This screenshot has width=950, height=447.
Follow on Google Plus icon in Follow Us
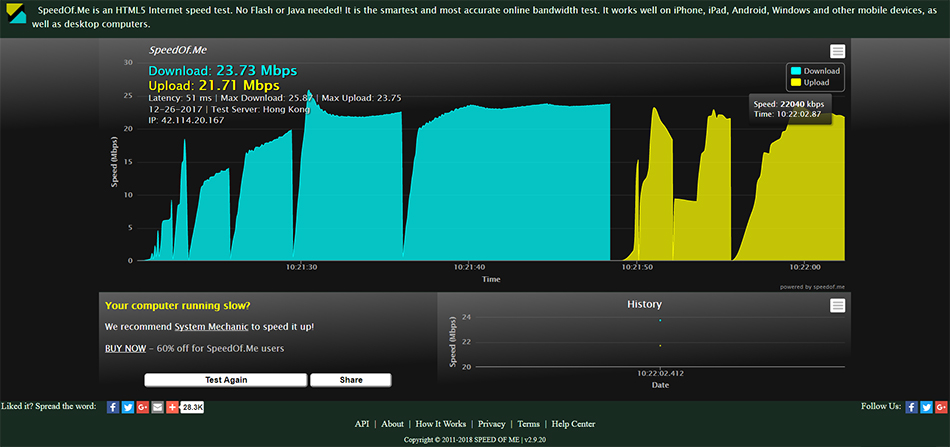point(941,407)
